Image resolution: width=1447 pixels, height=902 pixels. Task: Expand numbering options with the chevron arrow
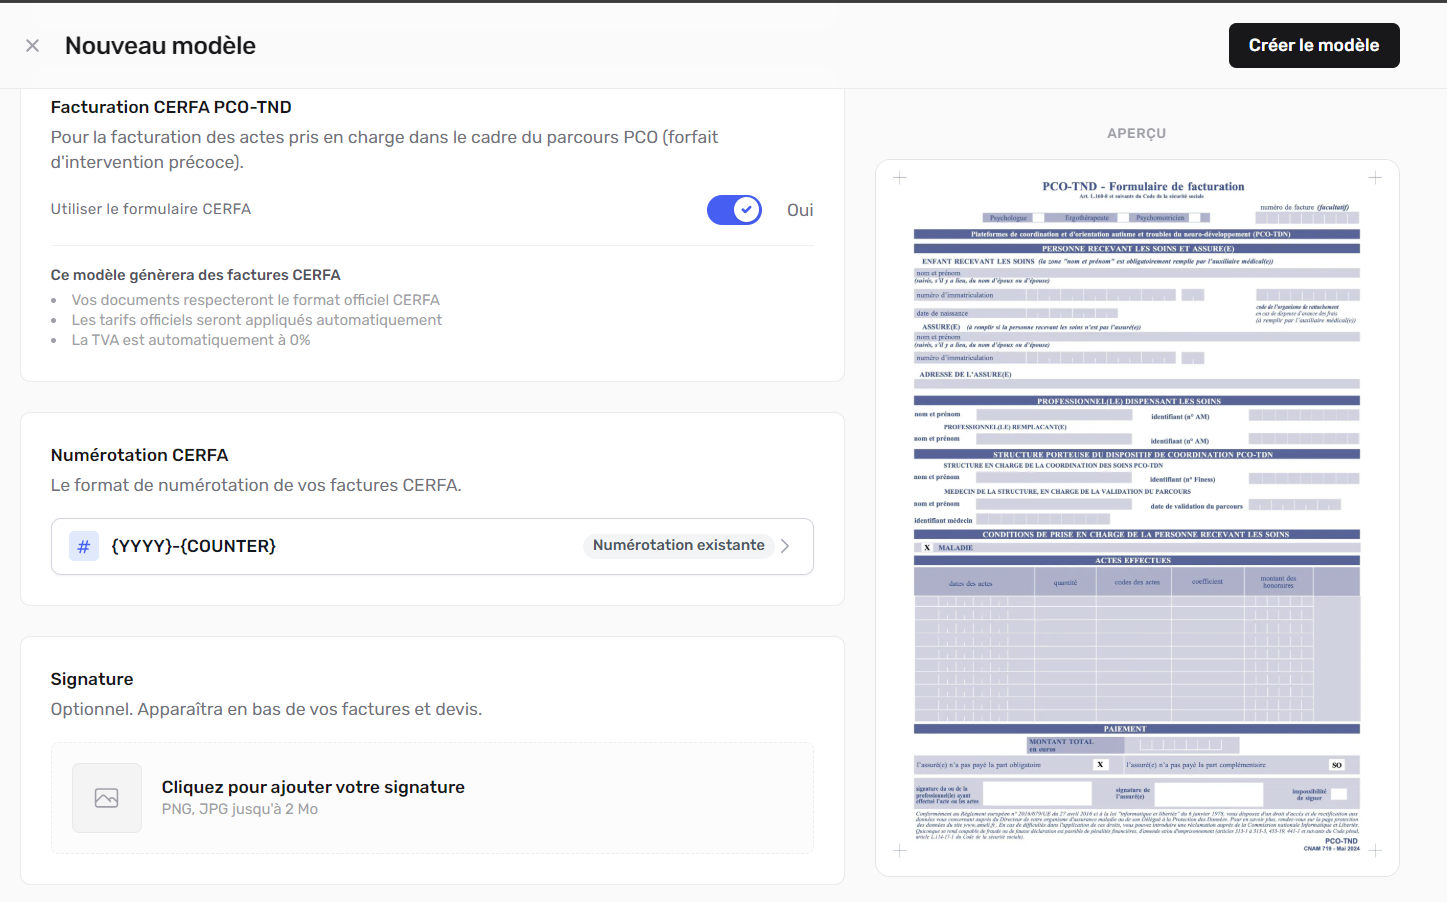(785, 546)
